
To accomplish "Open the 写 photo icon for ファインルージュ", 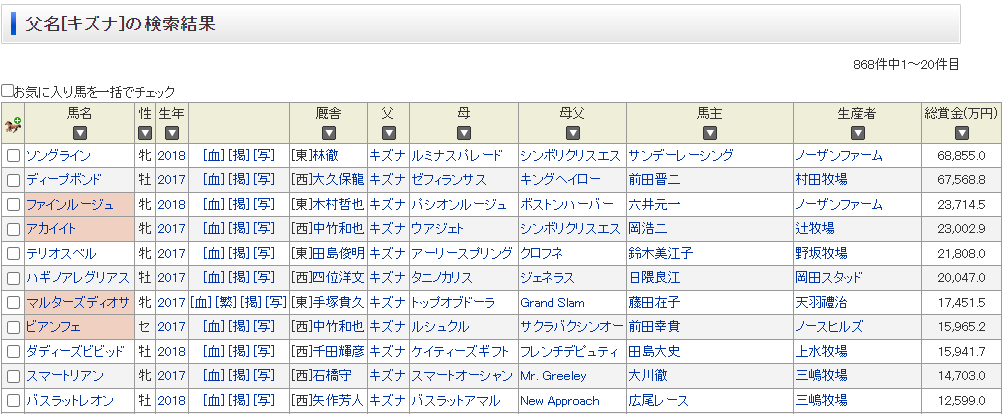I will (264, 205).
